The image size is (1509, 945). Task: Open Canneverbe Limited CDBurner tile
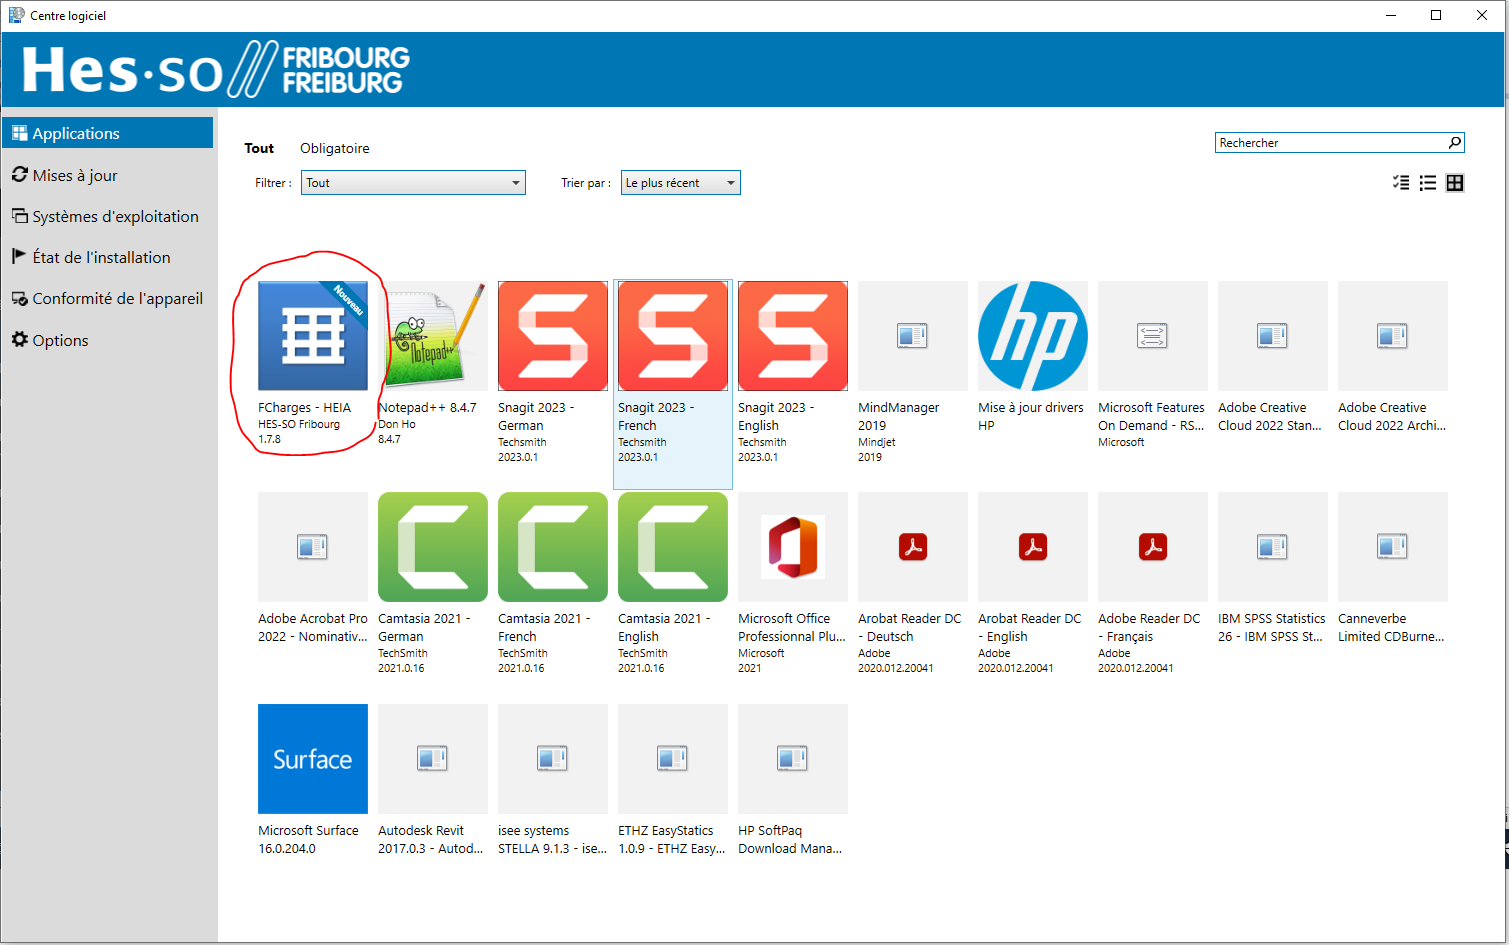point(1393,547)
